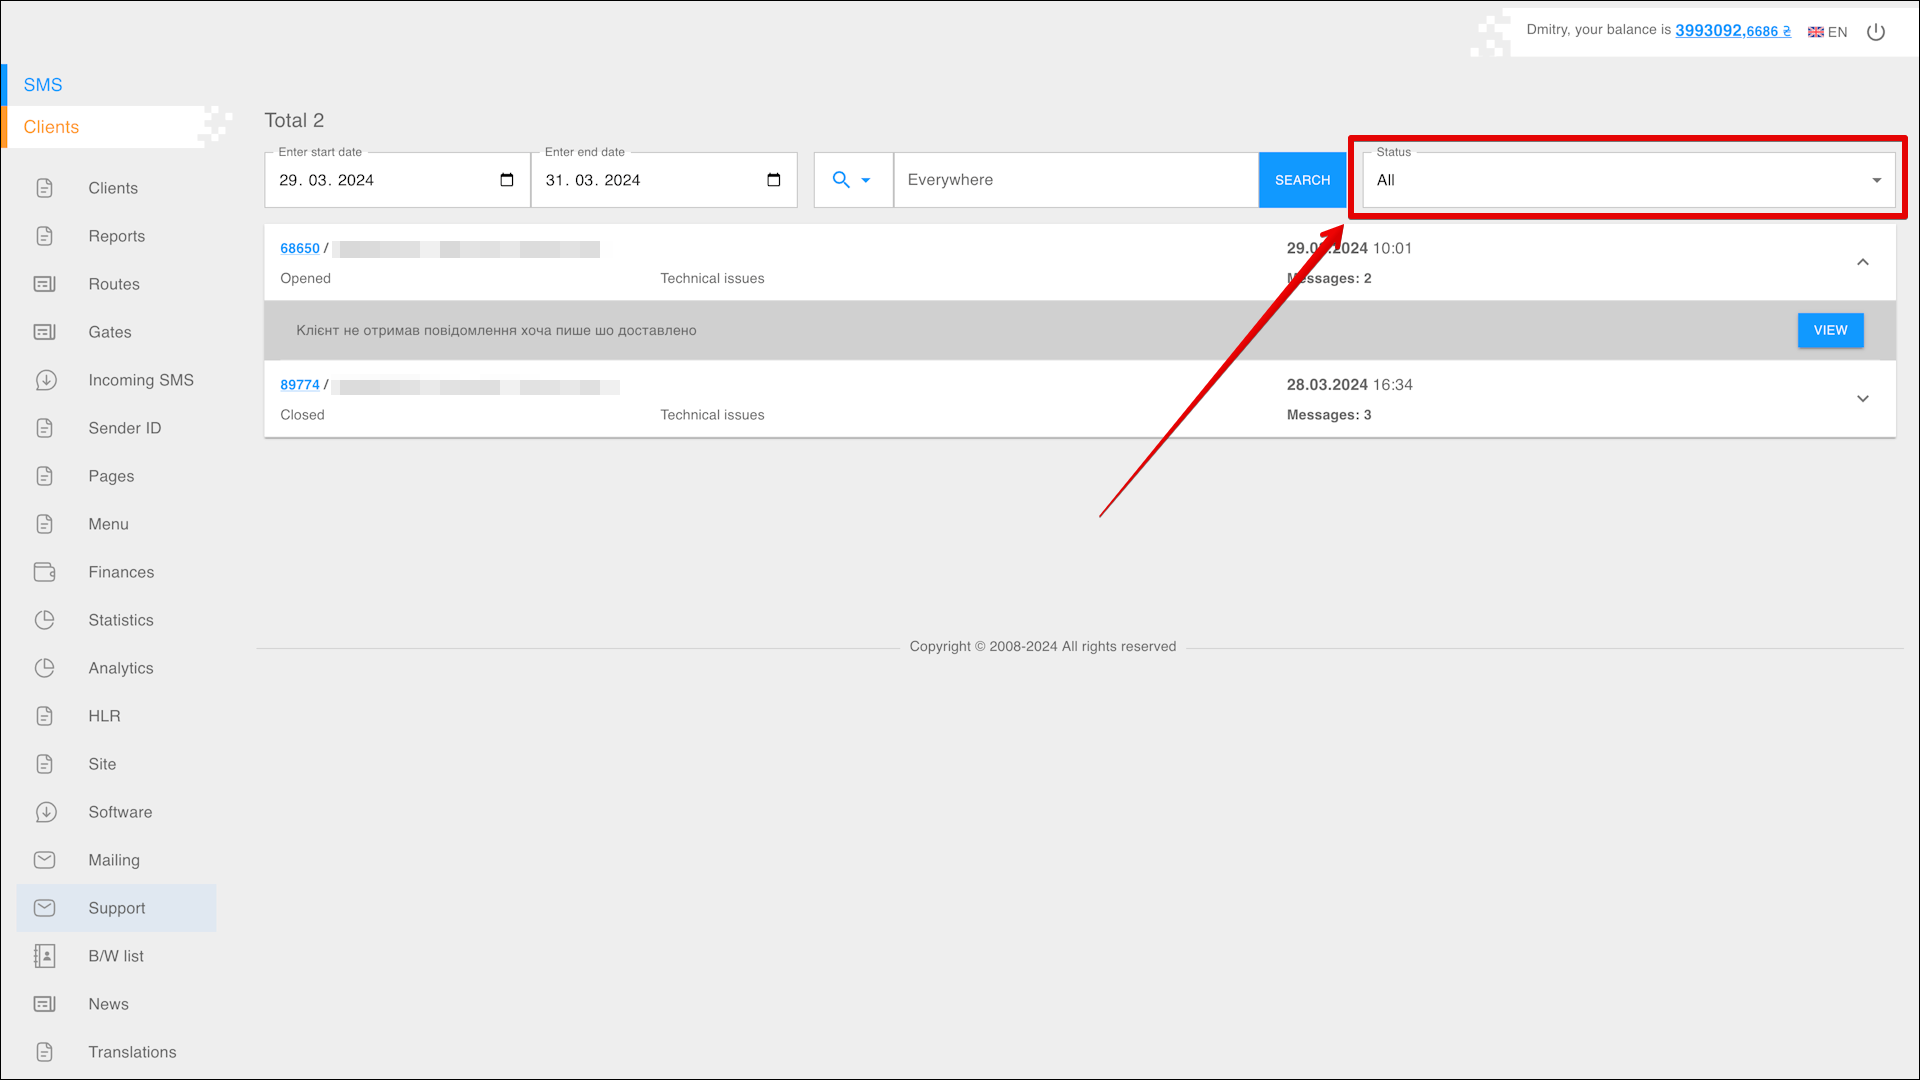Click the B/W list contacts icon
The height and width of the screenshot is (1080, 1920).
tap(45, 956)
